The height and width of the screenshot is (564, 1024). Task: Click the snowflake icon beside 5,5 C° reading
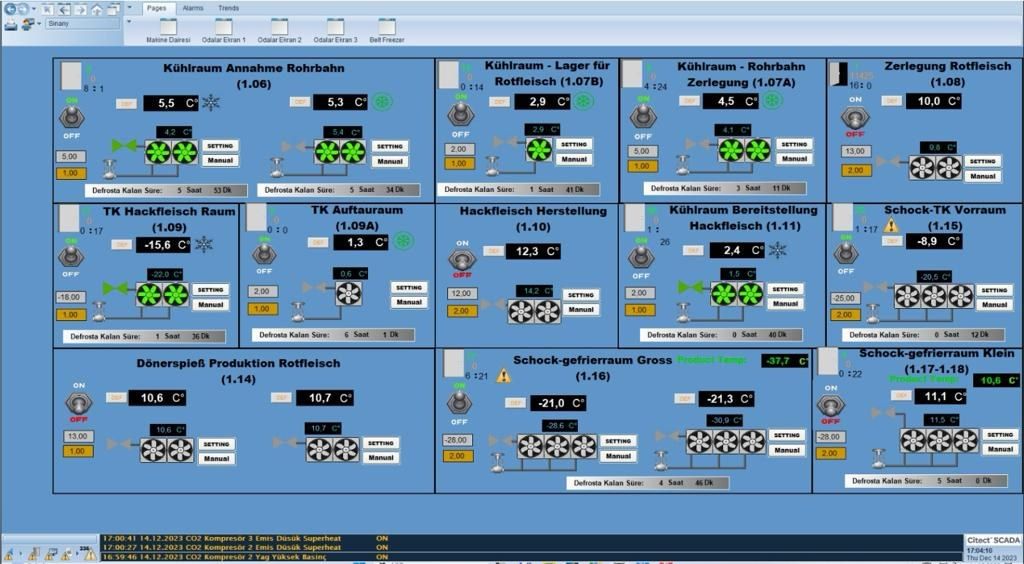click(x=210, y=102)
